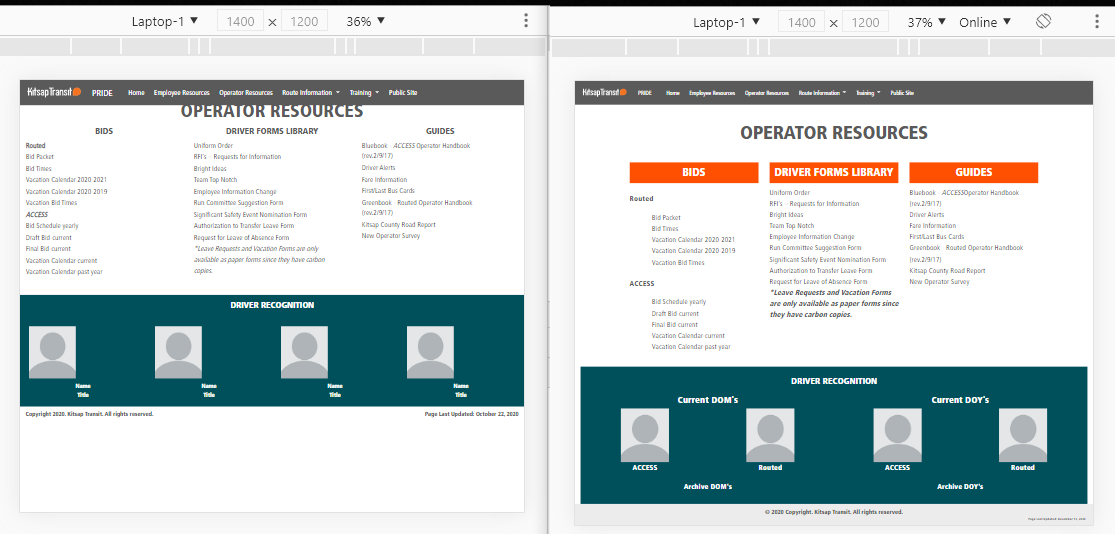The width and height of the screenshot is (1115, 534).
Task: Open the Training menu in the left preview
Action: pyautogui.click(x=363, y=93)
